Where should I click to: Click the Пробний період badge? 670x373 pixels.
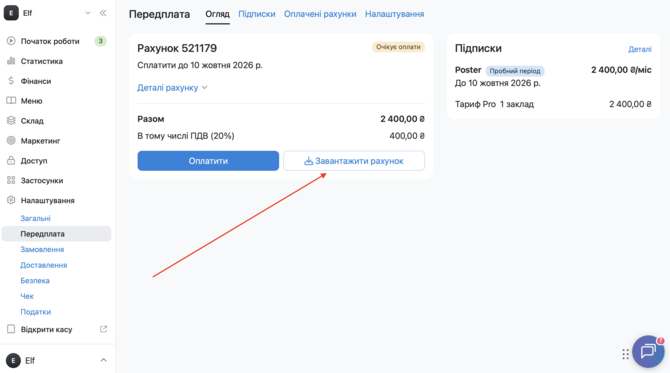[515, 71]
